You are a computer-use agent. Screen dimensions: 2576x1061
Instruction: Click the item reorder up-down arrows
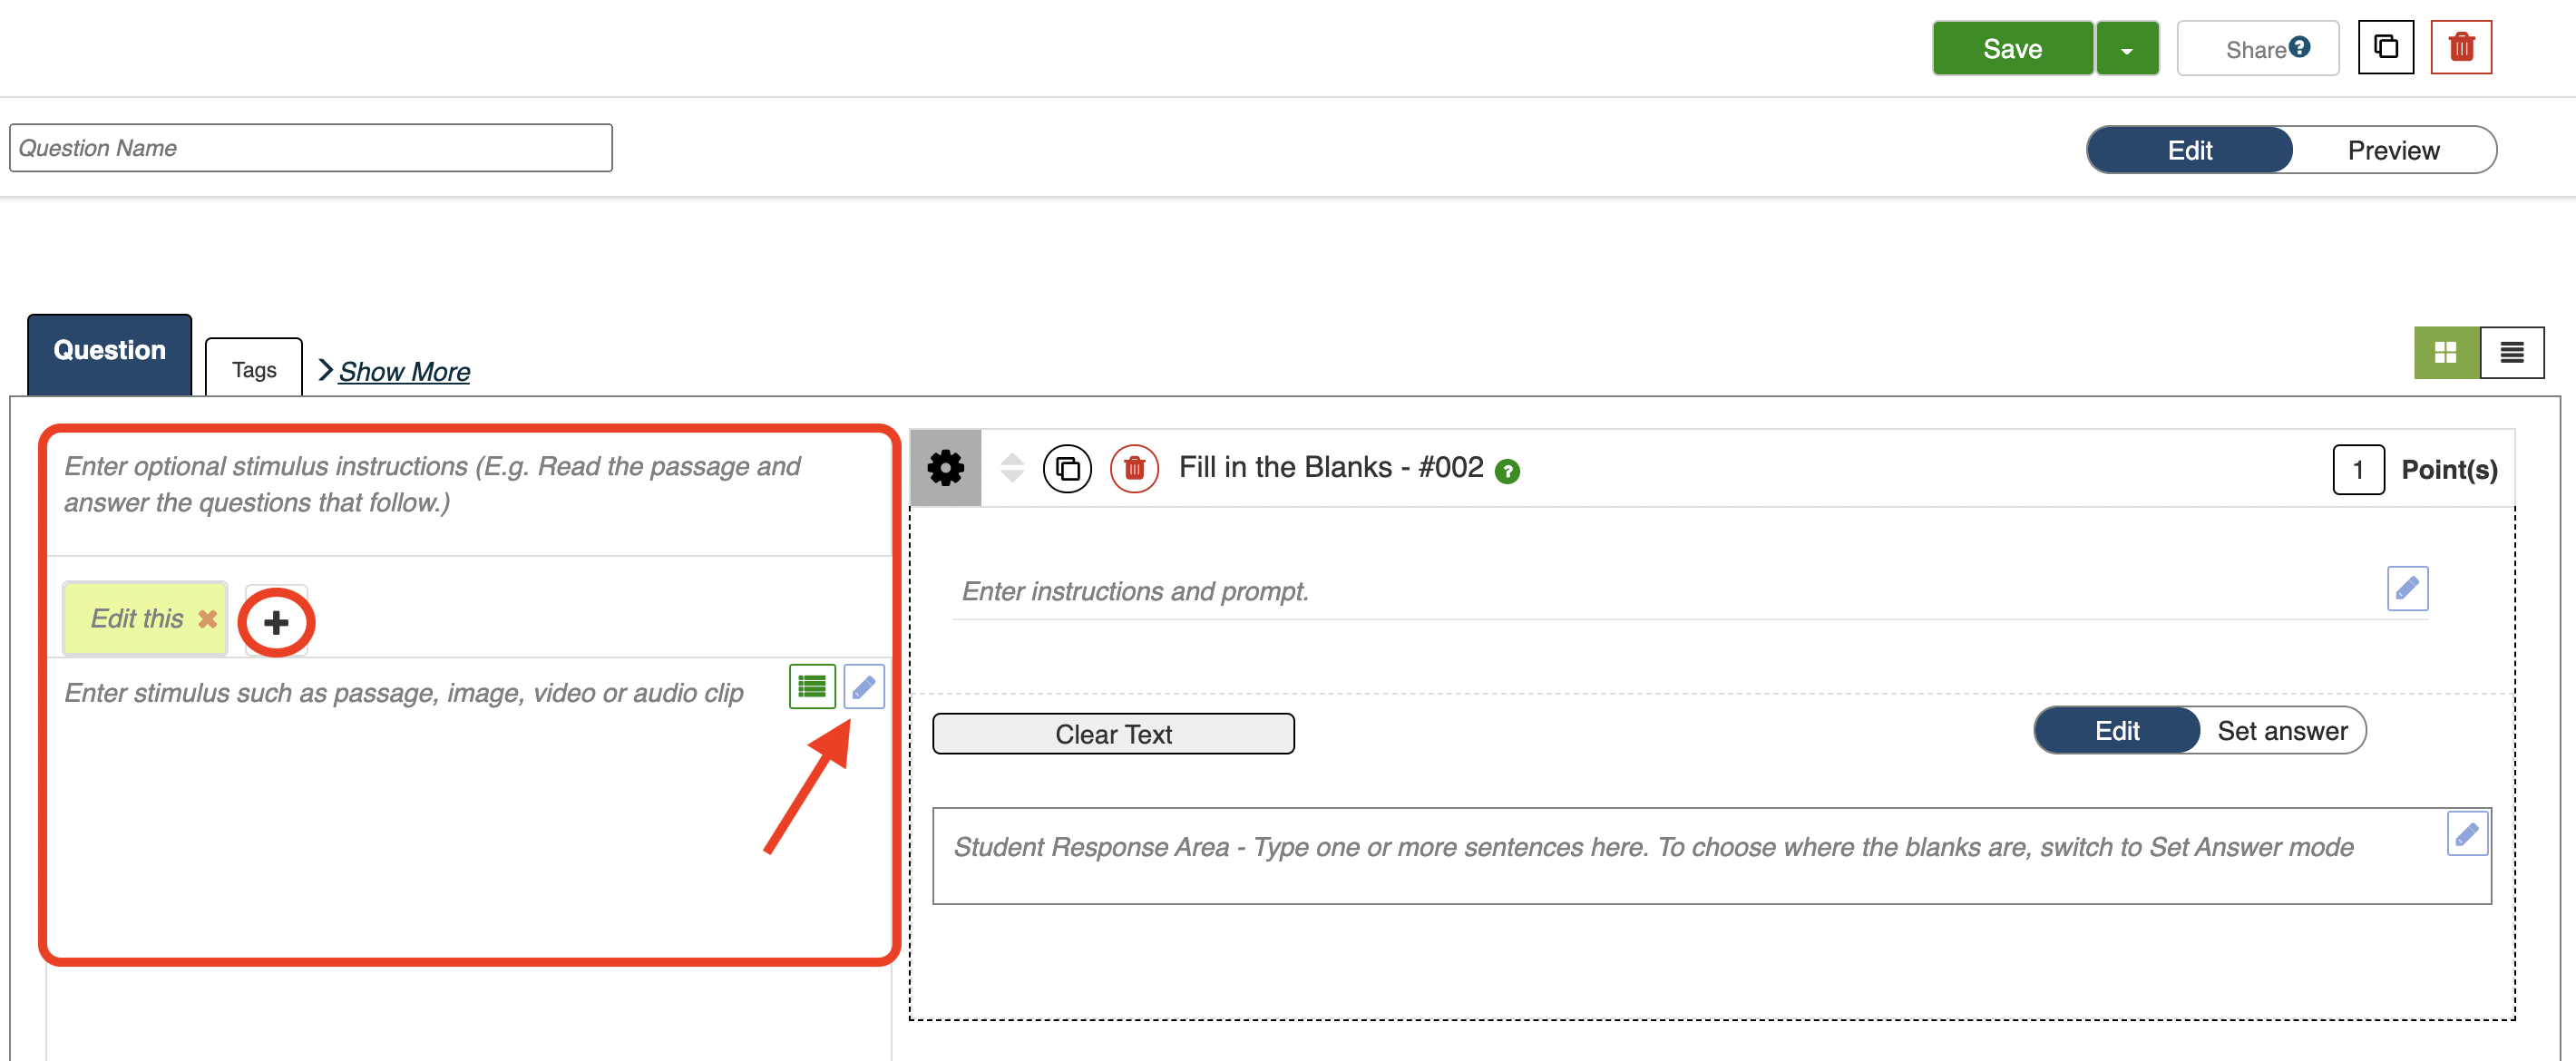click(x=1012, y=468)
